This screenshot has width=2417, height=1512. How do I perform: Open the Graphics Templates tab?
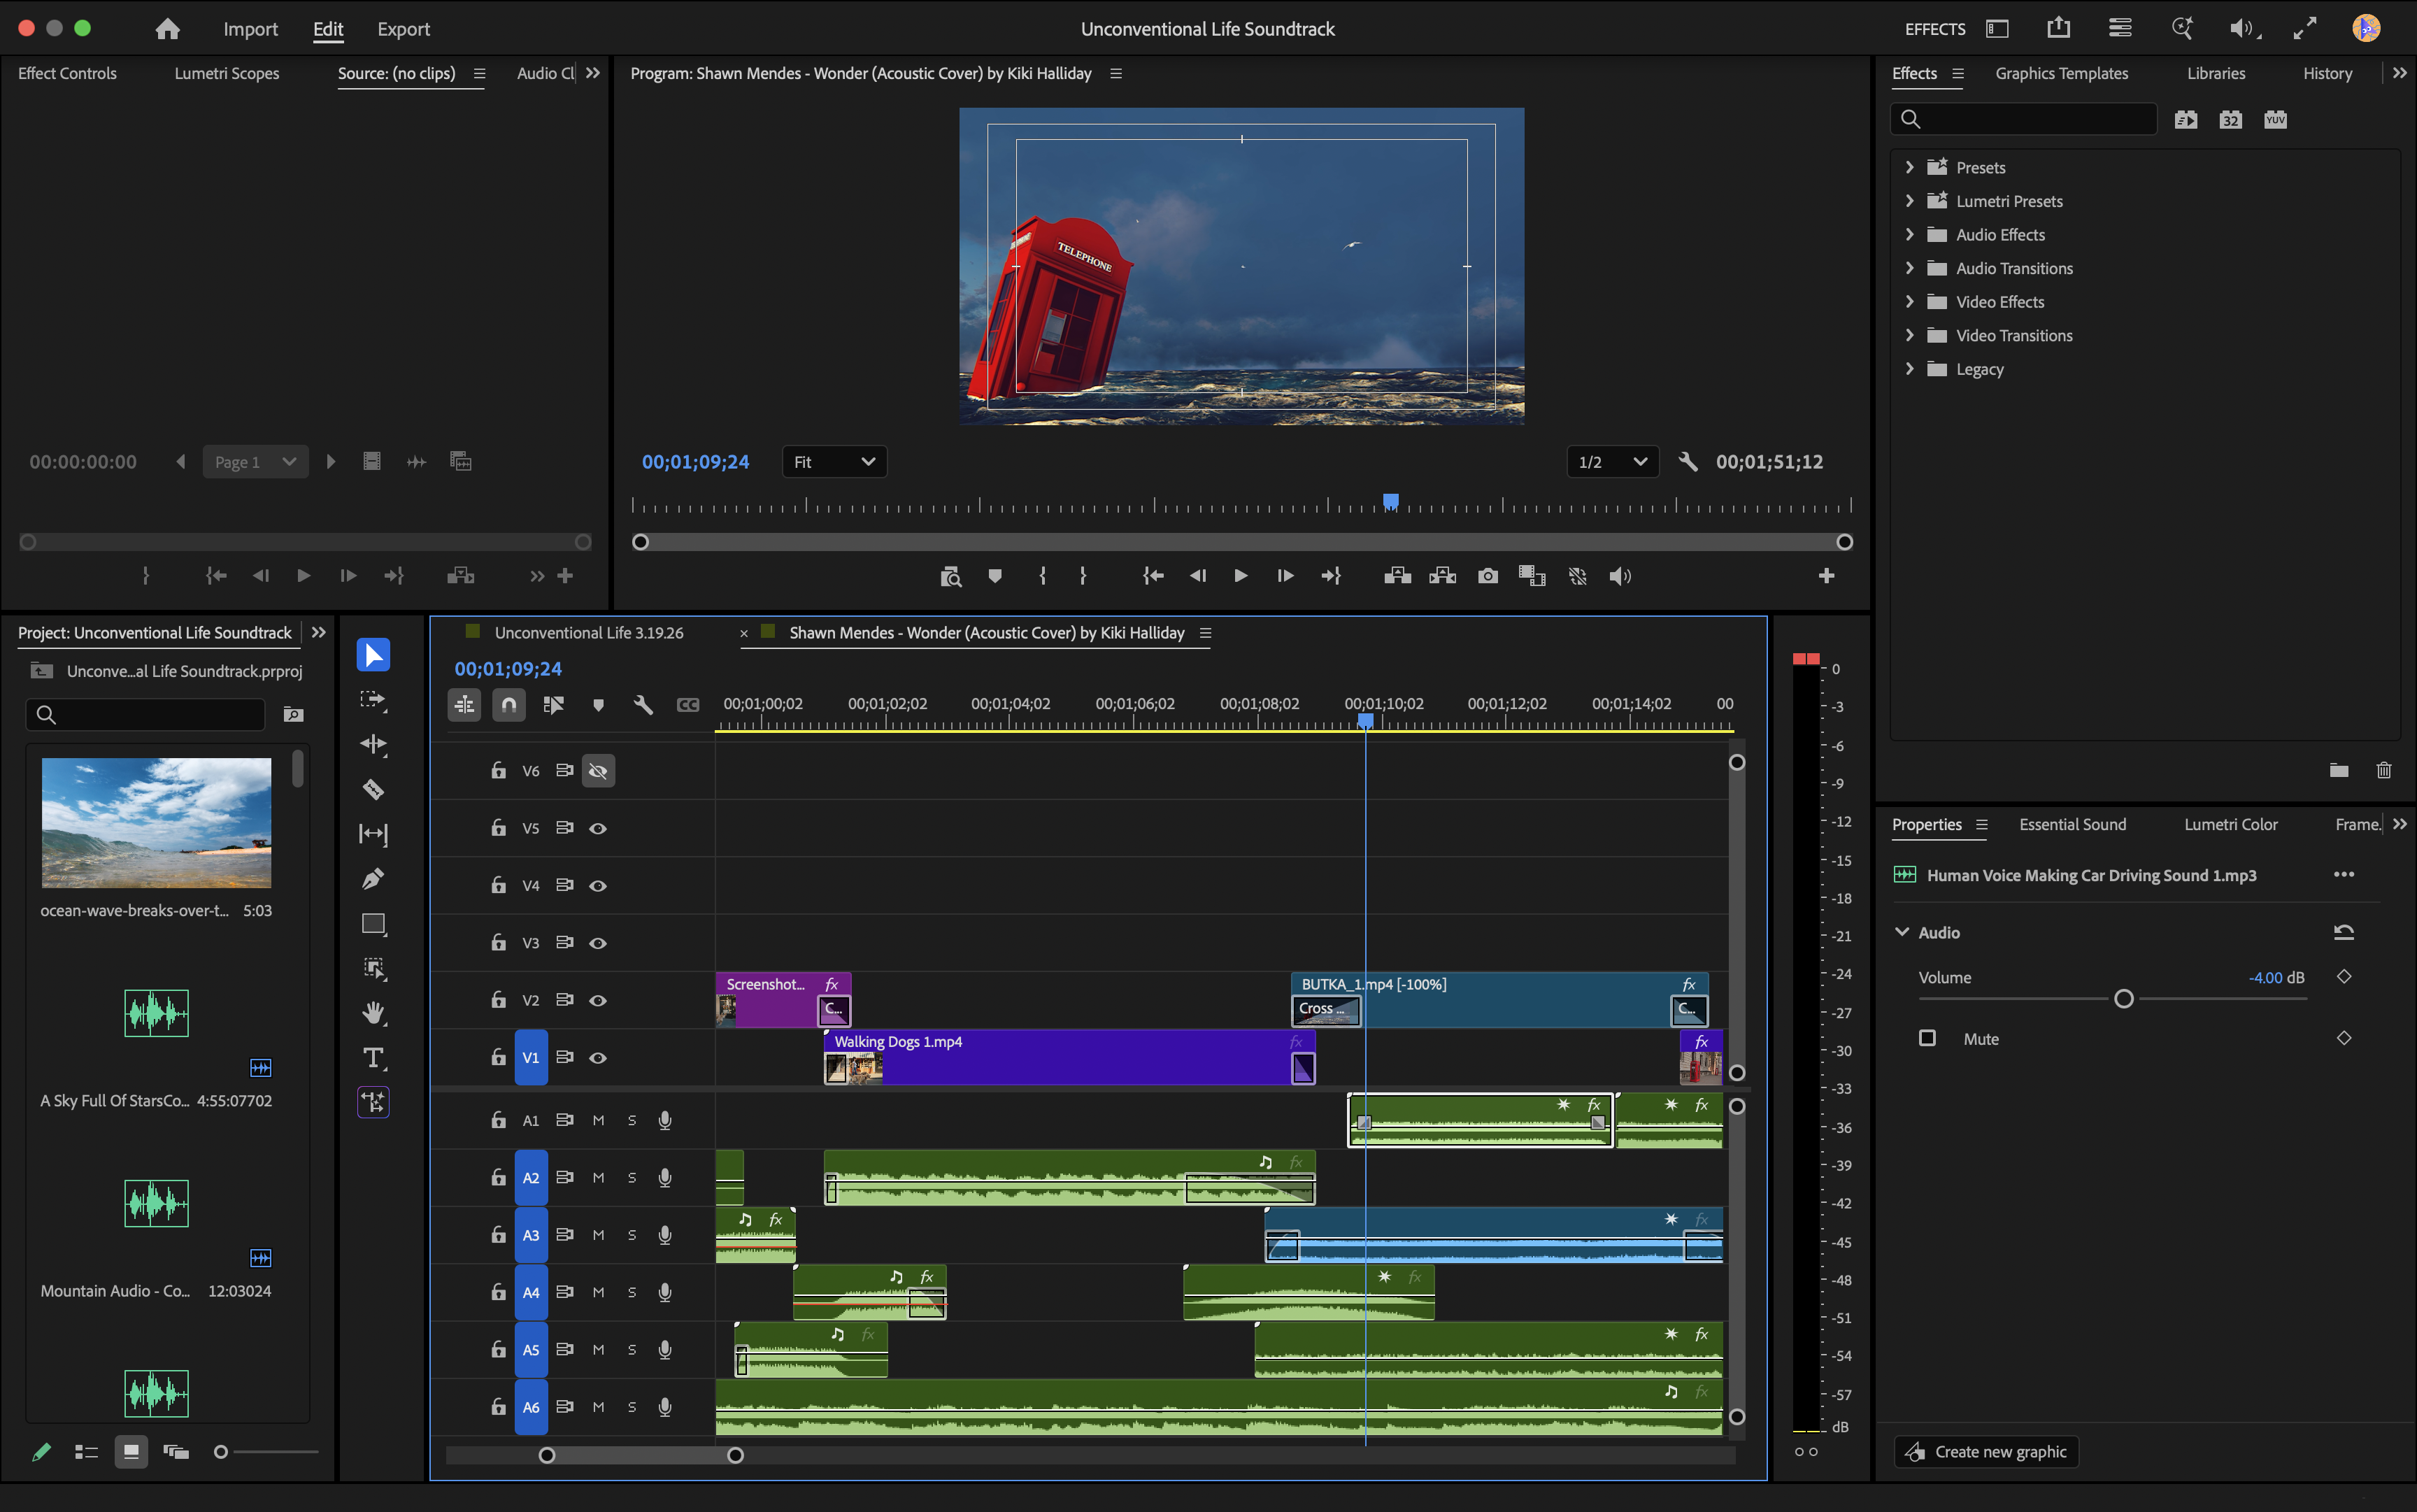click(2061, 73)
